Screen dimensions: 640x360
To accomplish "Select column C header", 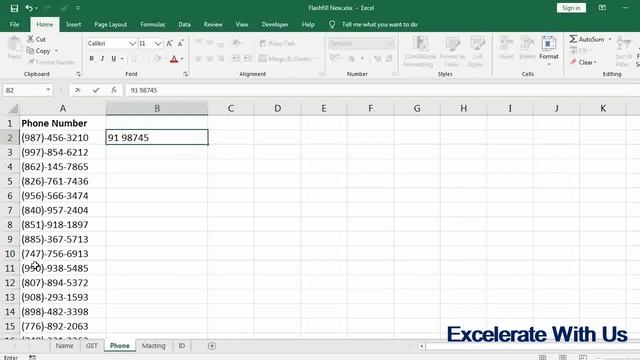I will [231, 109].
